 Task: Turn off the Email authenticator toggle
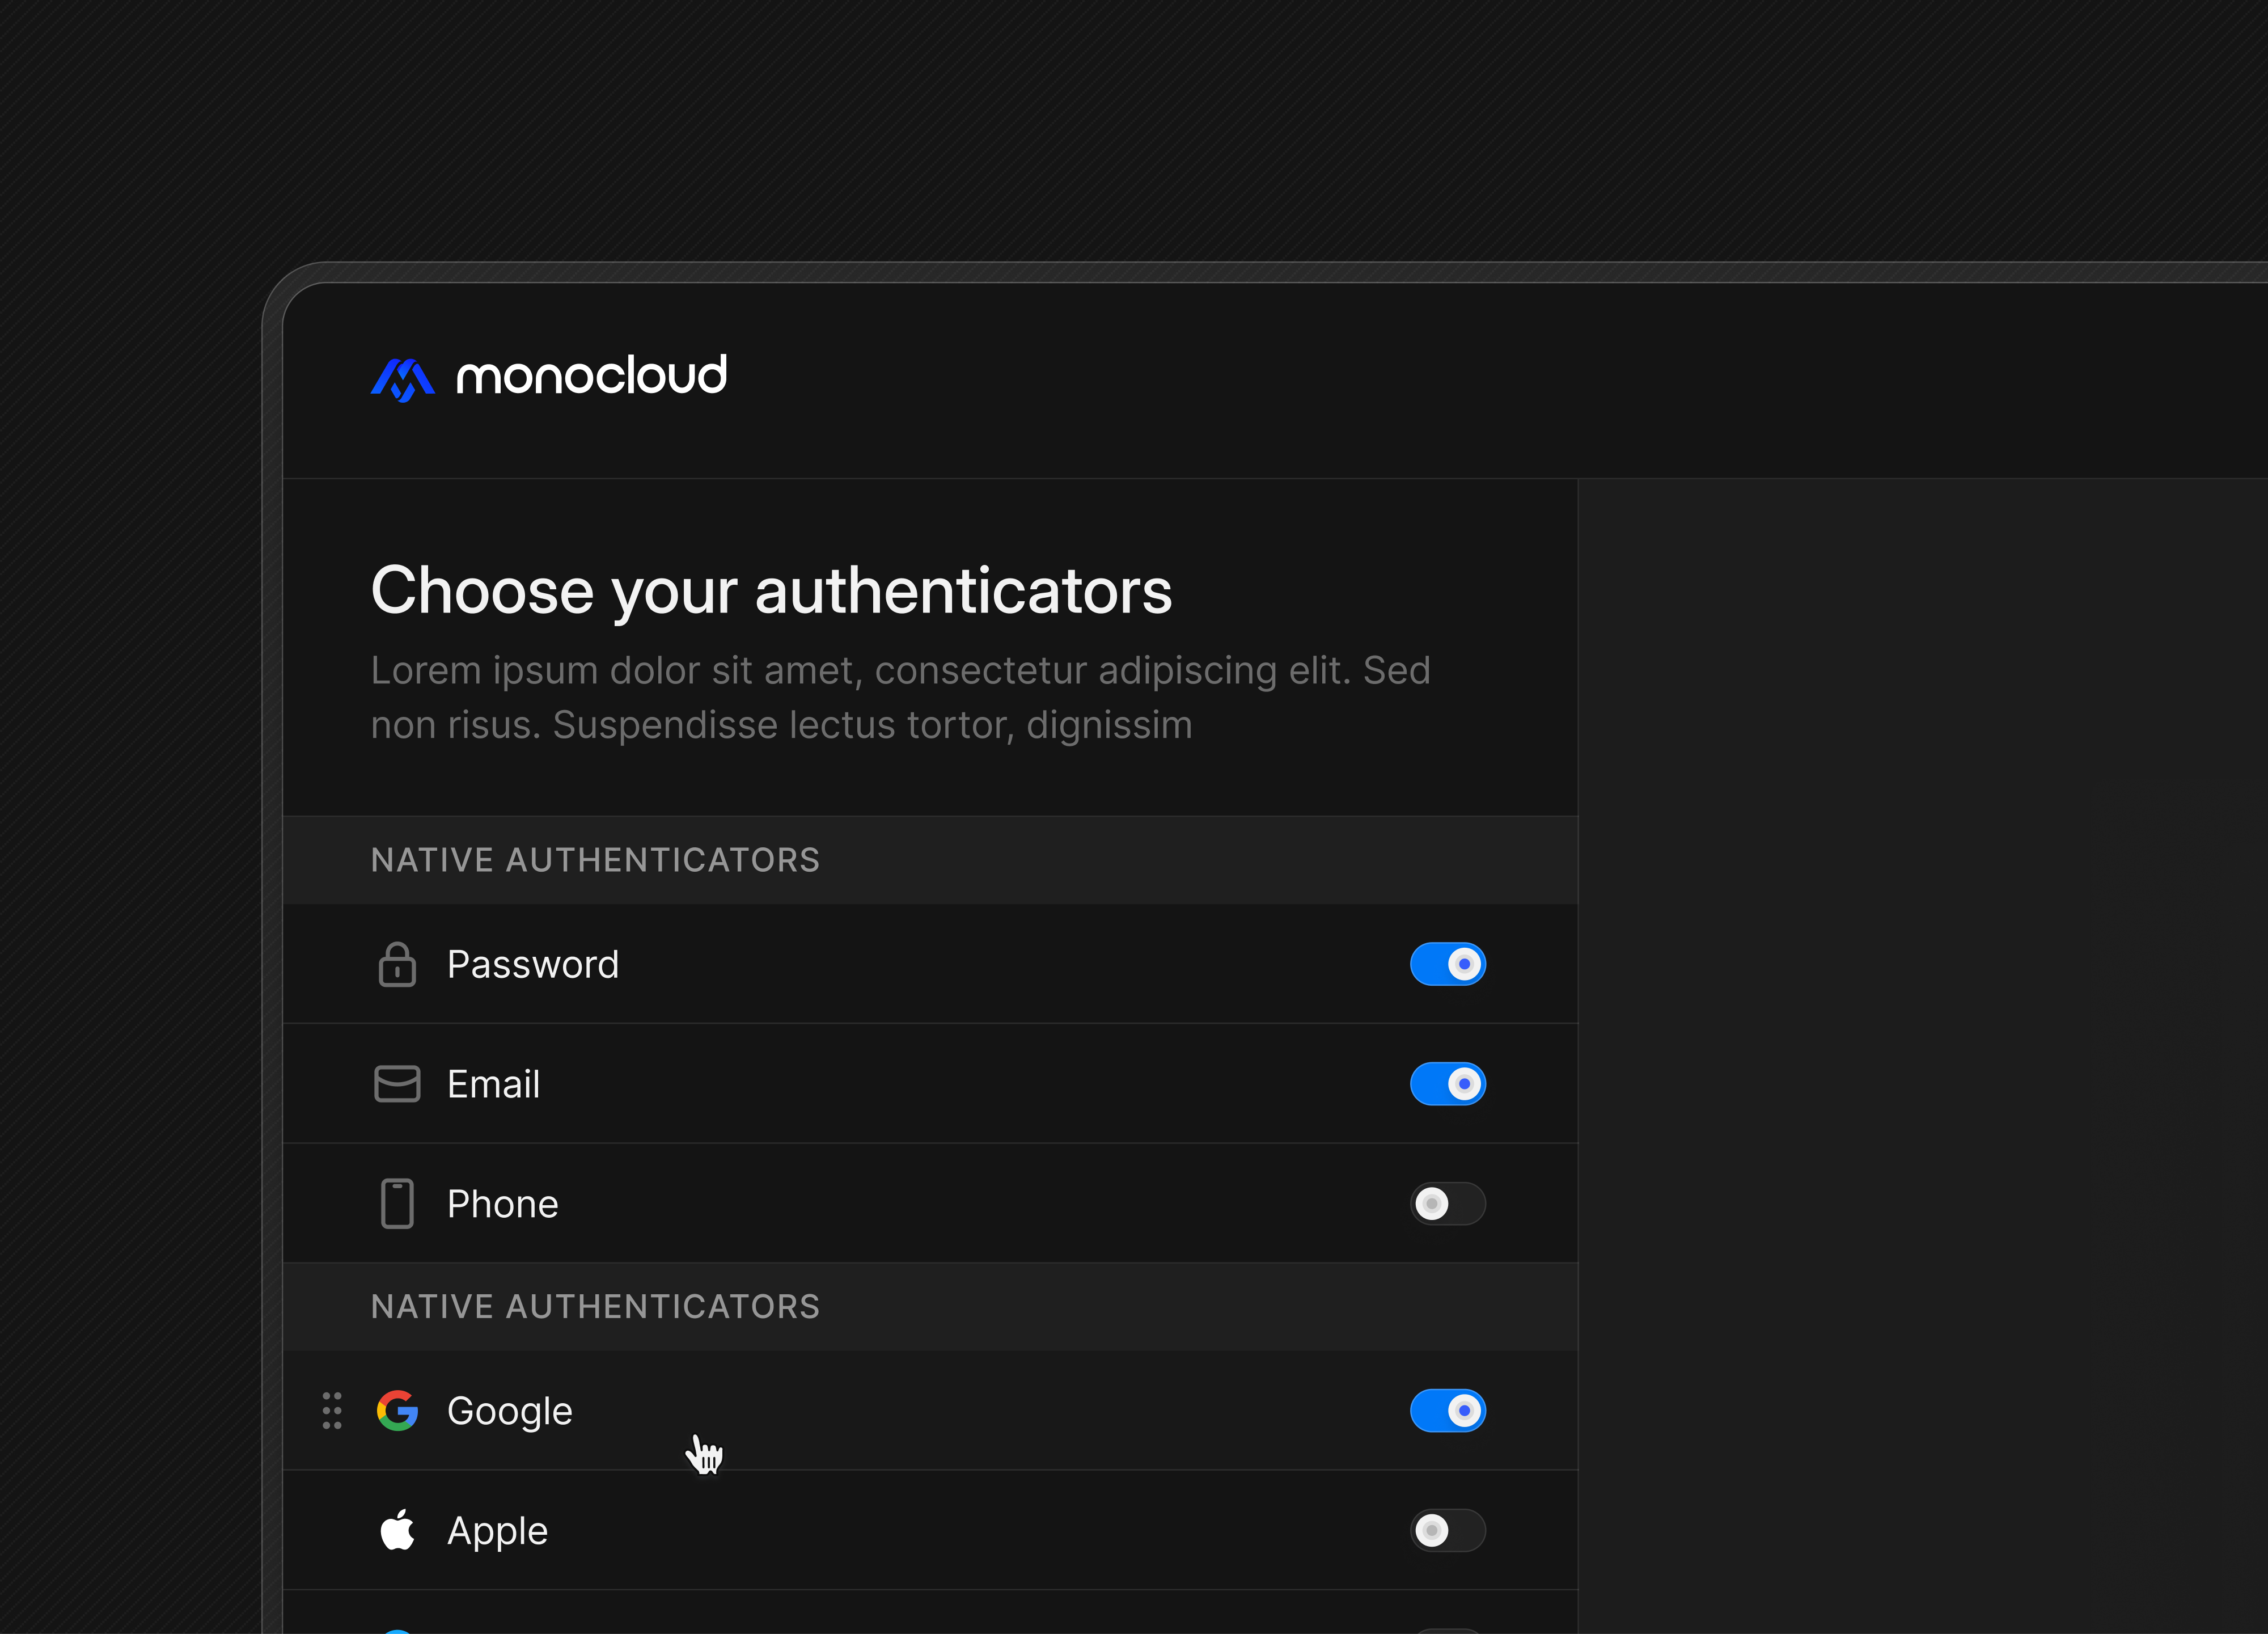coord(1447,1084)
